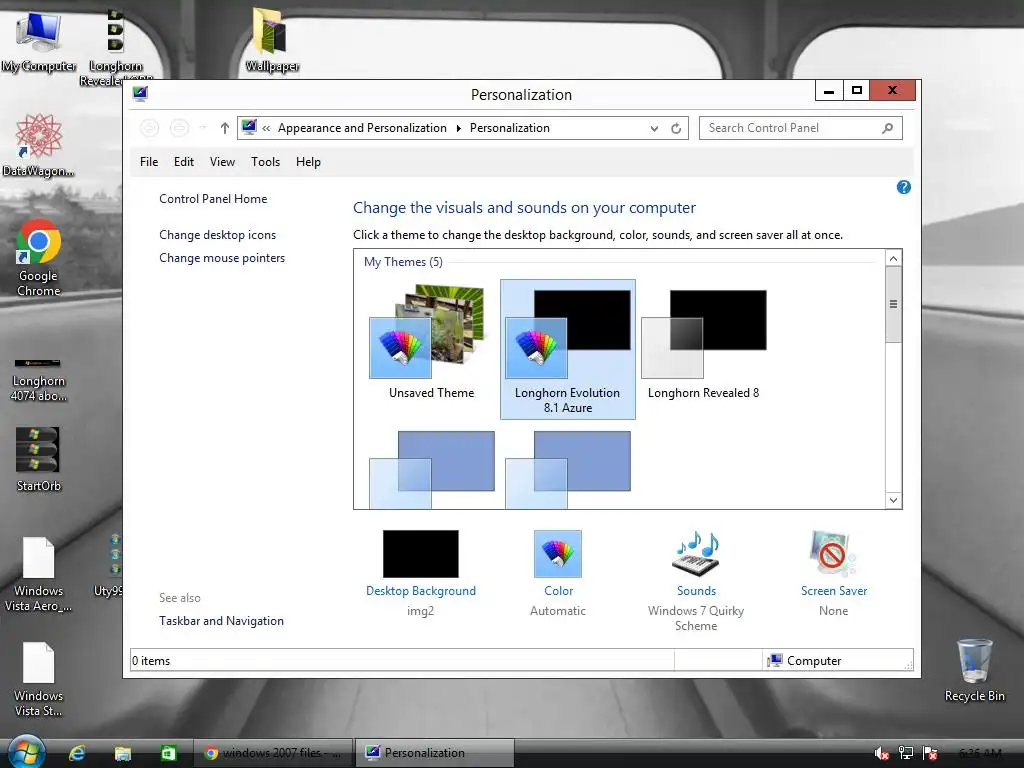Open File Explorer from the taskbar
This screenshot has width=1024, height=768.
click(x=123, y=753)
